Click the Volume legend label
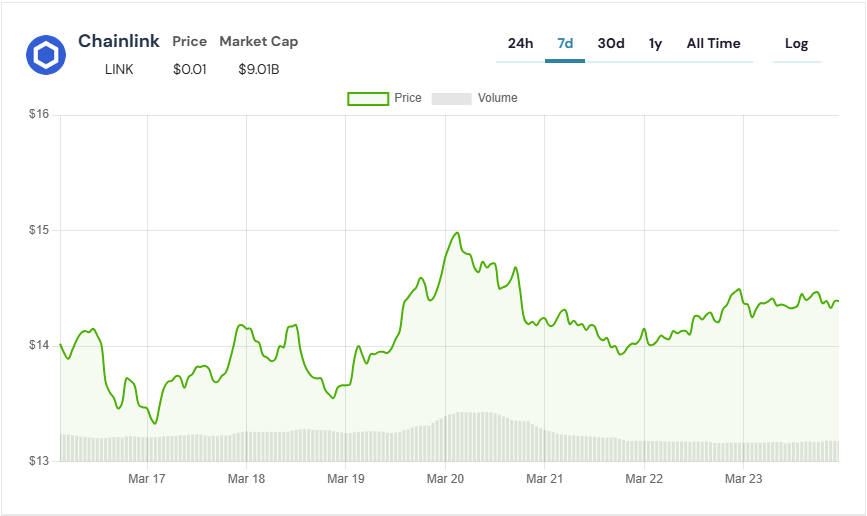Screen dimensions: 867x516 click(498, 98)
